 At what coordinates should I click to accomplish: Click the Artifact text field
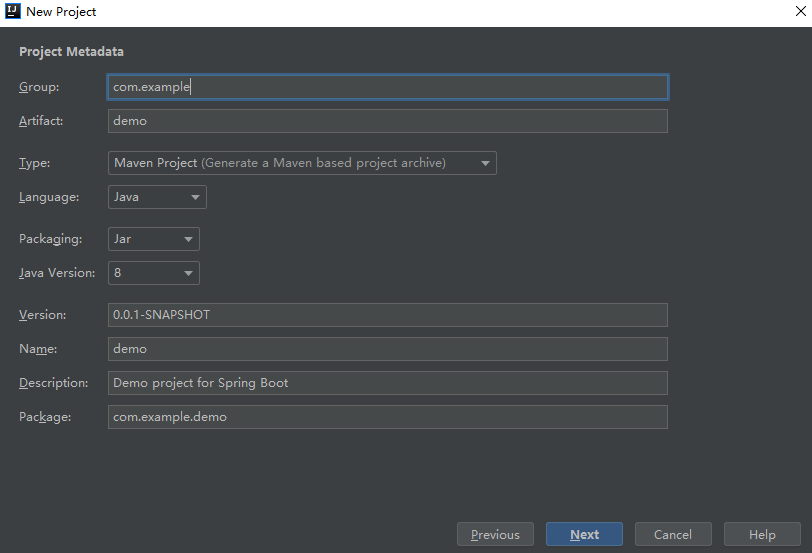388,121
